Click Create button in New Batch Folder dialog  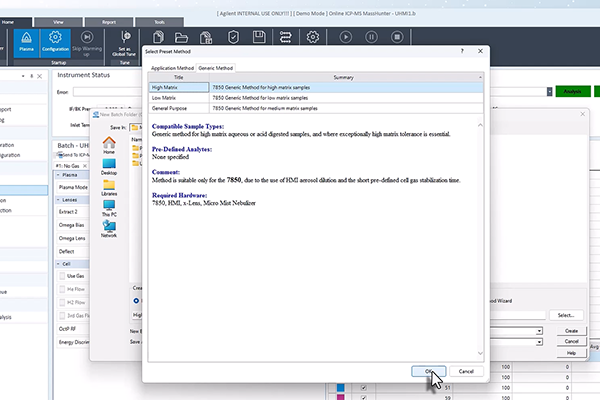click(x=571, y=331)
